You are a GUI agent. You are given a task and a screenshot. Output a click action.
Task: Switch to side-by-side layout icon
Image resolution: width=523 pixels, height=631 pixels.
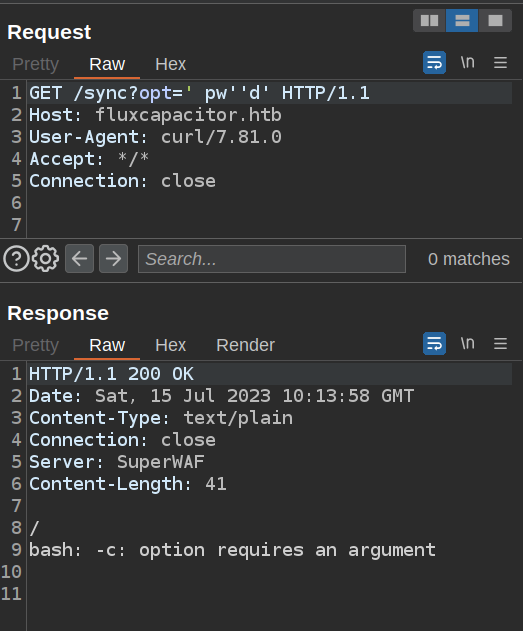[x=429, y=21]
